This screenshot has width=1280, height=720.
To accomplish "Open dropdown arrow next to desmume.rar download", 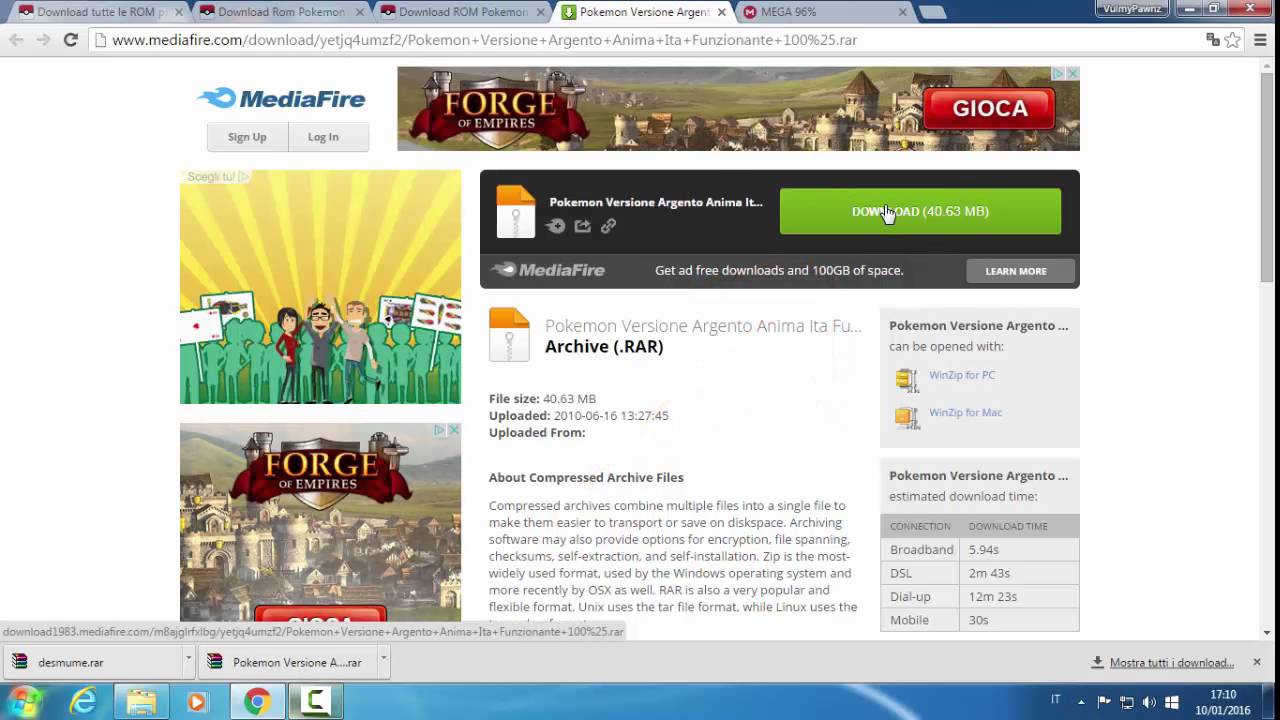I will tap(188, 662).
